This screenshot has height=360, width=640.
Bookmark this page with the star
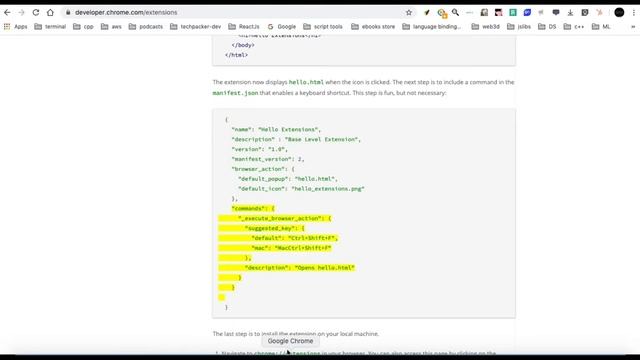click(409, 13)
